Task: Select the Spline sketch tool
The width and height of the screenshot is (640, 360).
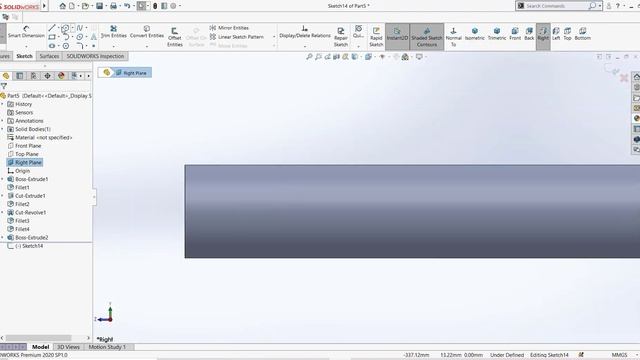Action: (80, 28)
